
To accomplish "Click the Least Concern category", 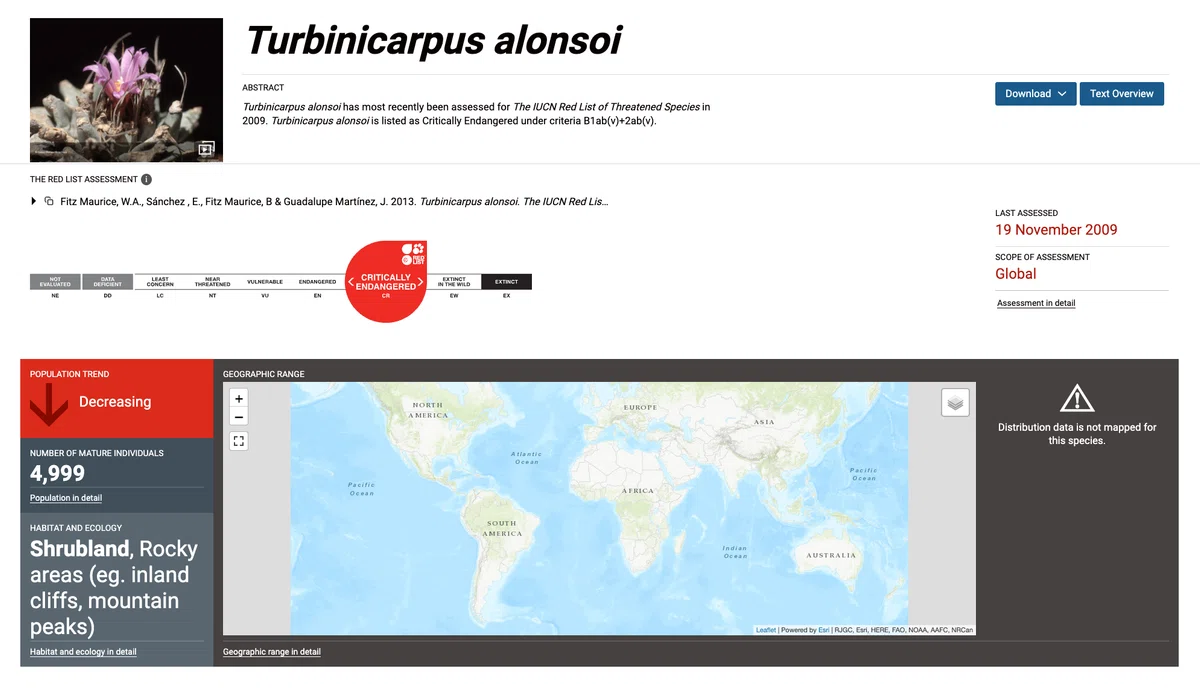I will [x=160, y=282].
